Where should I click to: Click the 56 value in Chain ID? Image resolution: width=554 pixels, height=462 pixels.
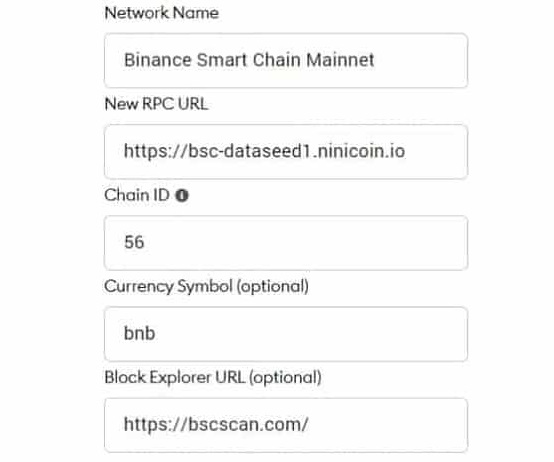click(134, 242)
